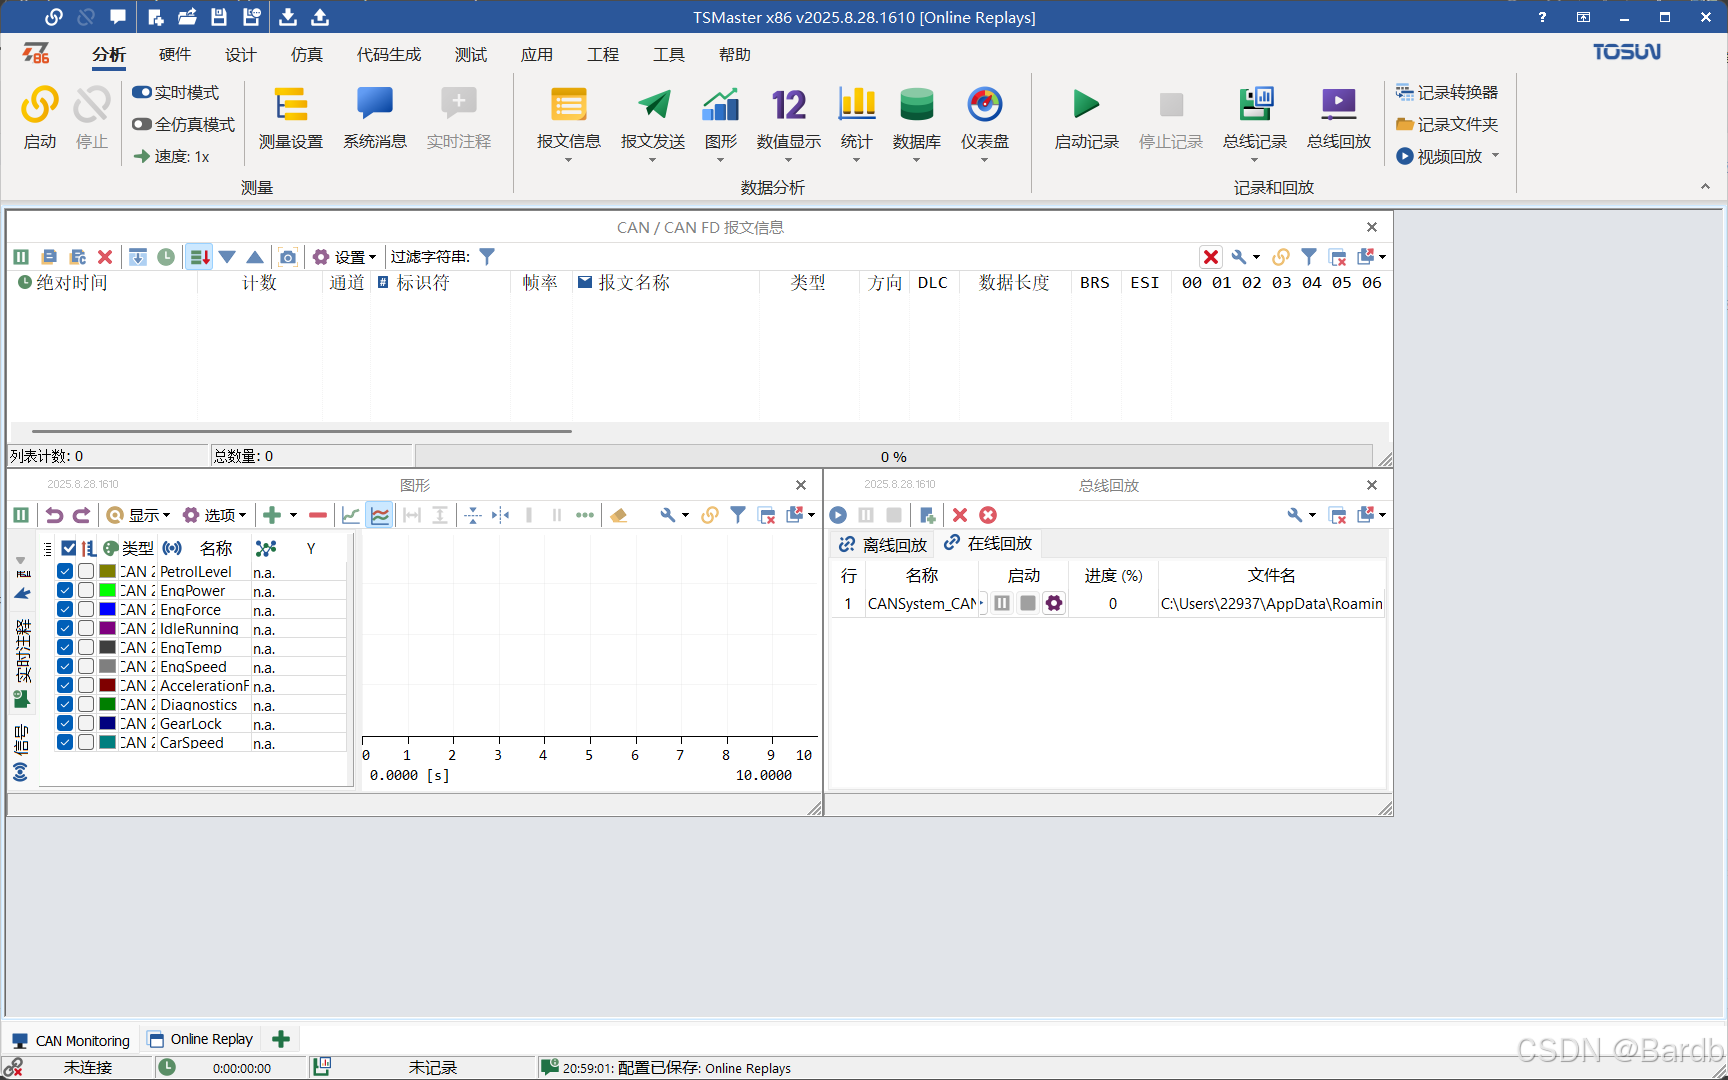Open the 仪表盘 dashboard tool
1728x1080 pixels.
[x=985, y=117]
